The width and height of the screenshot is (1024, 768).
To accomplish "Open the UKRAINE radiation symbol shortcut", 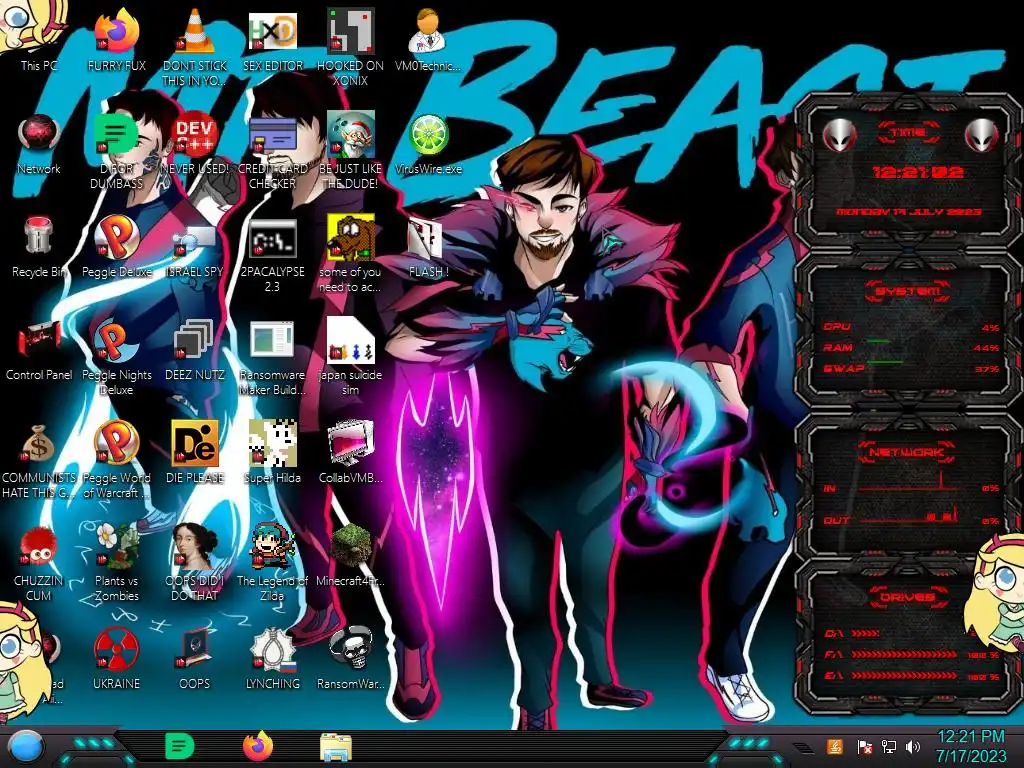I will 116,658.
